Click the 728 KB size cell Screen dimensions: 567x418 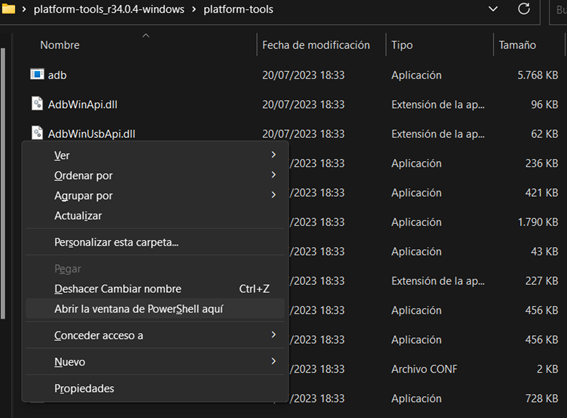click(542, 398)
